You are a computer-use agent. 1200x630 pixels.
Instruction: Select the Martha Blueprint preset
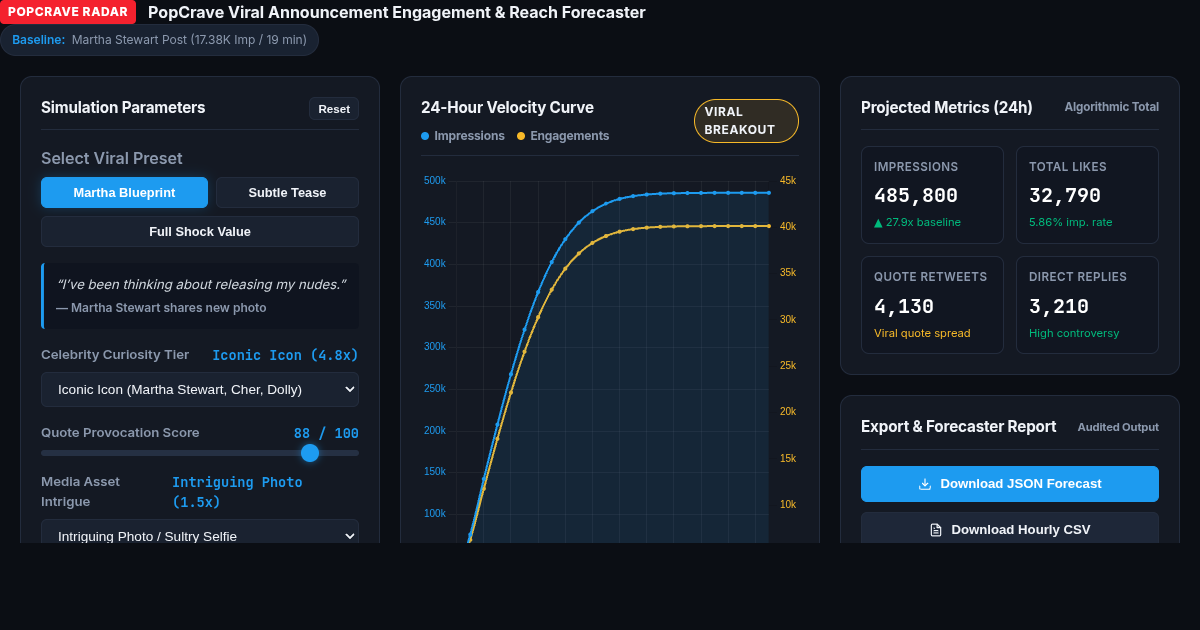point(124,192)
